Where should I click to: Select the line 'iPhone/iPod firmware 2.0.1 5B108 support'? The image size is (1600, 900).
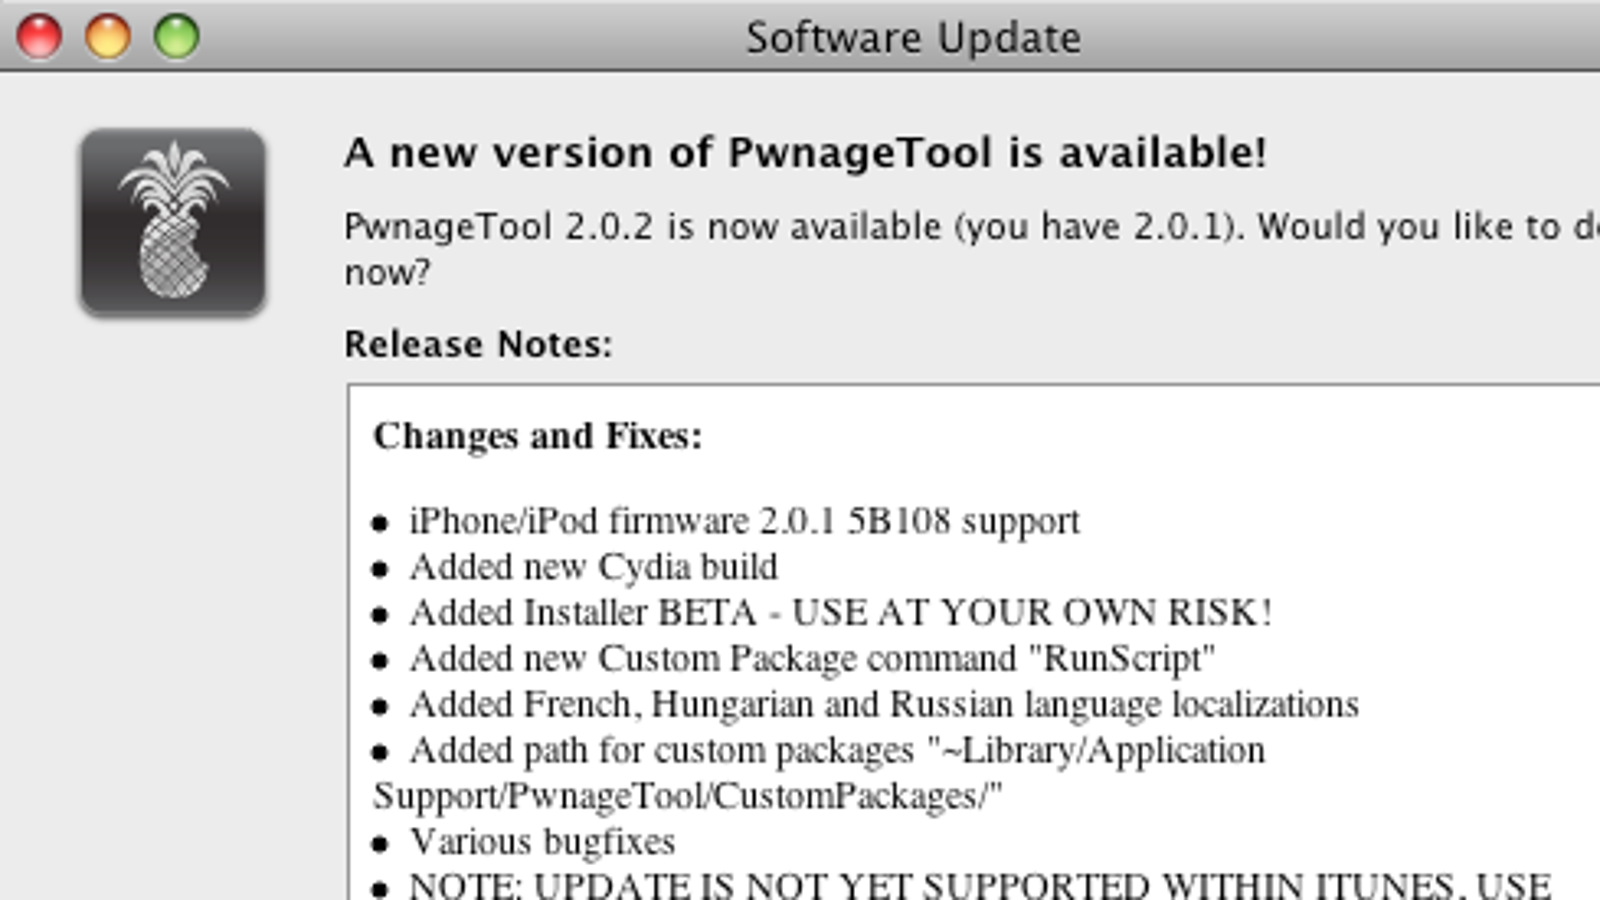click(x=744, y=521)
